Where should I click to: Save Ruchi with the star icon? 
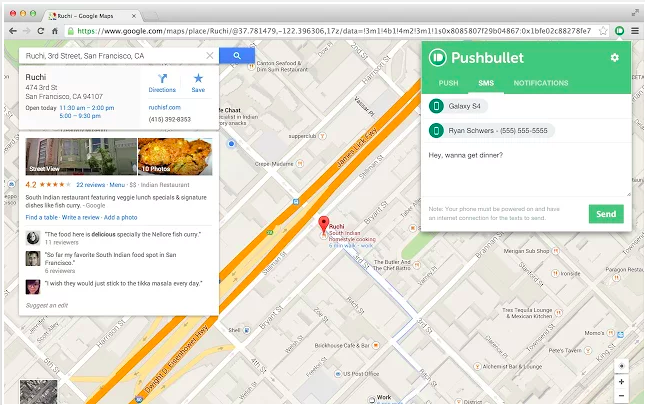[x=198, y=83]
